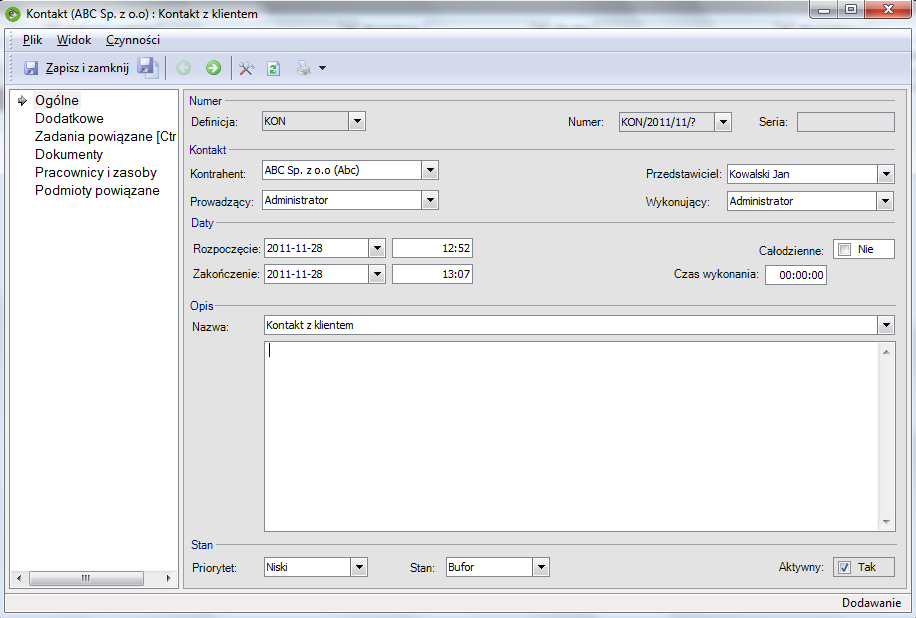Click the Przedstawiciel field Kowalski Jan

point(802,174)
